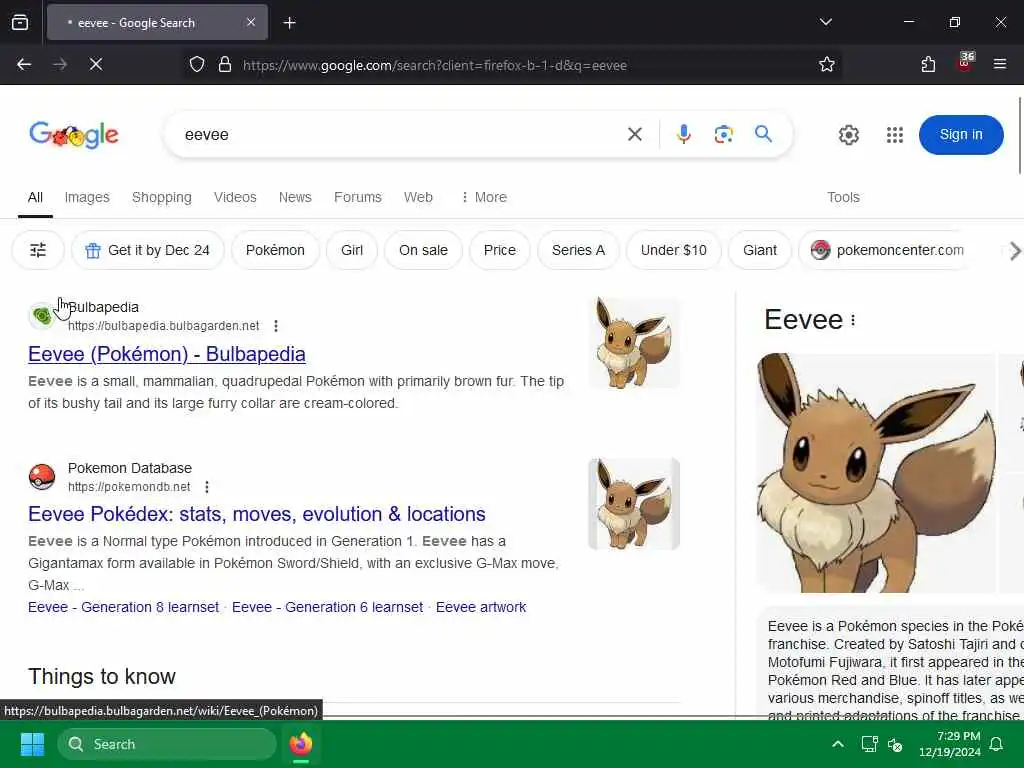The image size is (1024, 768).
Task: Open tracking protection shield icon
Action: [197, 65]
